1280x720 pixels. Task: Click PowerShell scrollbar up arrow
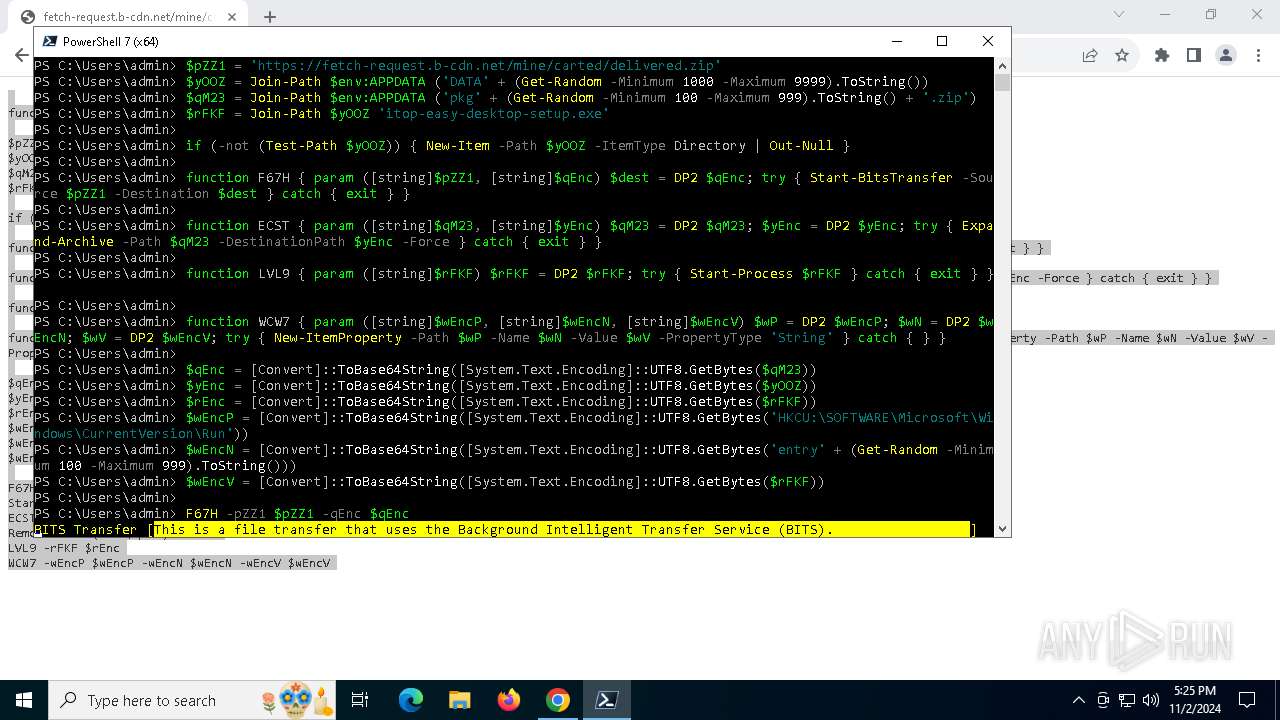click(1002, 65)
